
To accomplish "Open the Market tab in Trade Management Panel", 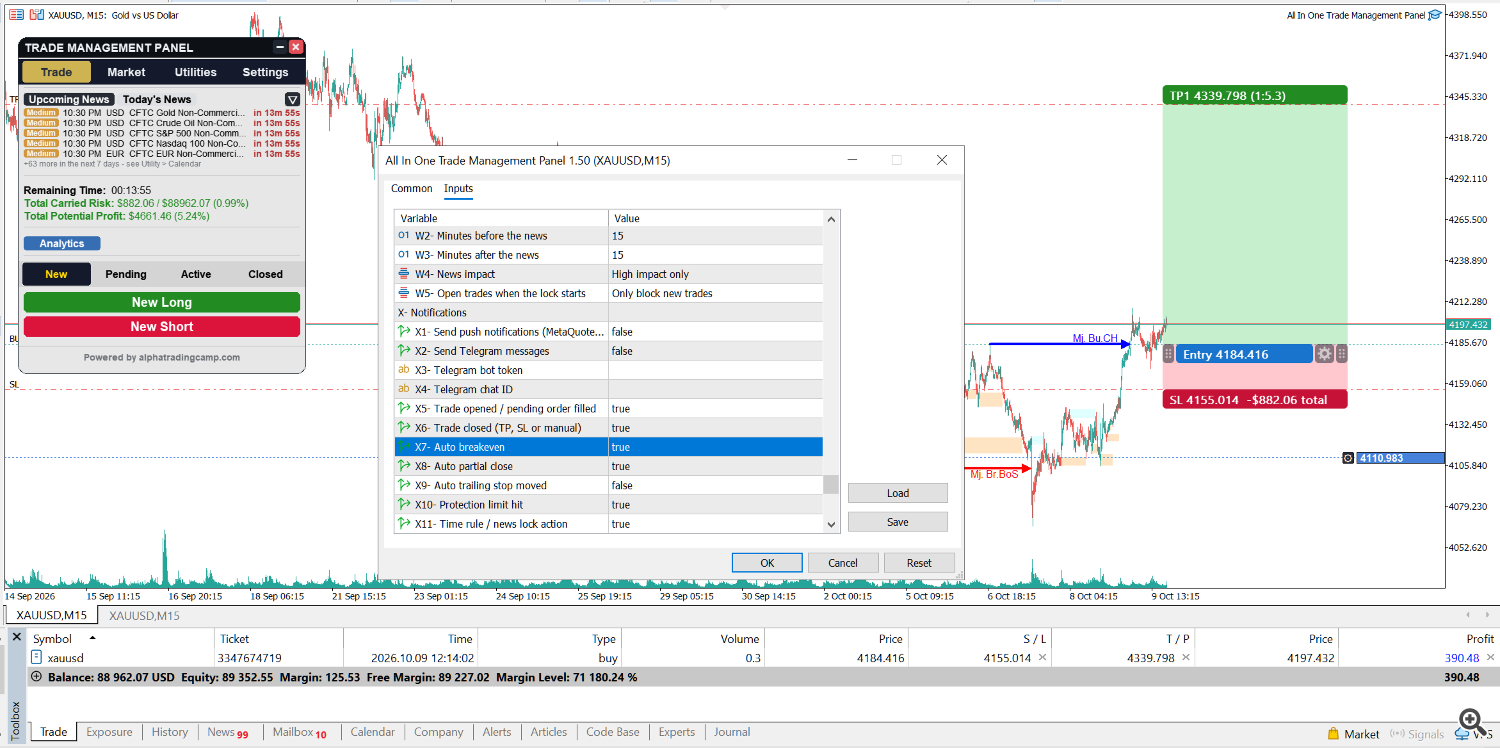I will pos(126,72).
